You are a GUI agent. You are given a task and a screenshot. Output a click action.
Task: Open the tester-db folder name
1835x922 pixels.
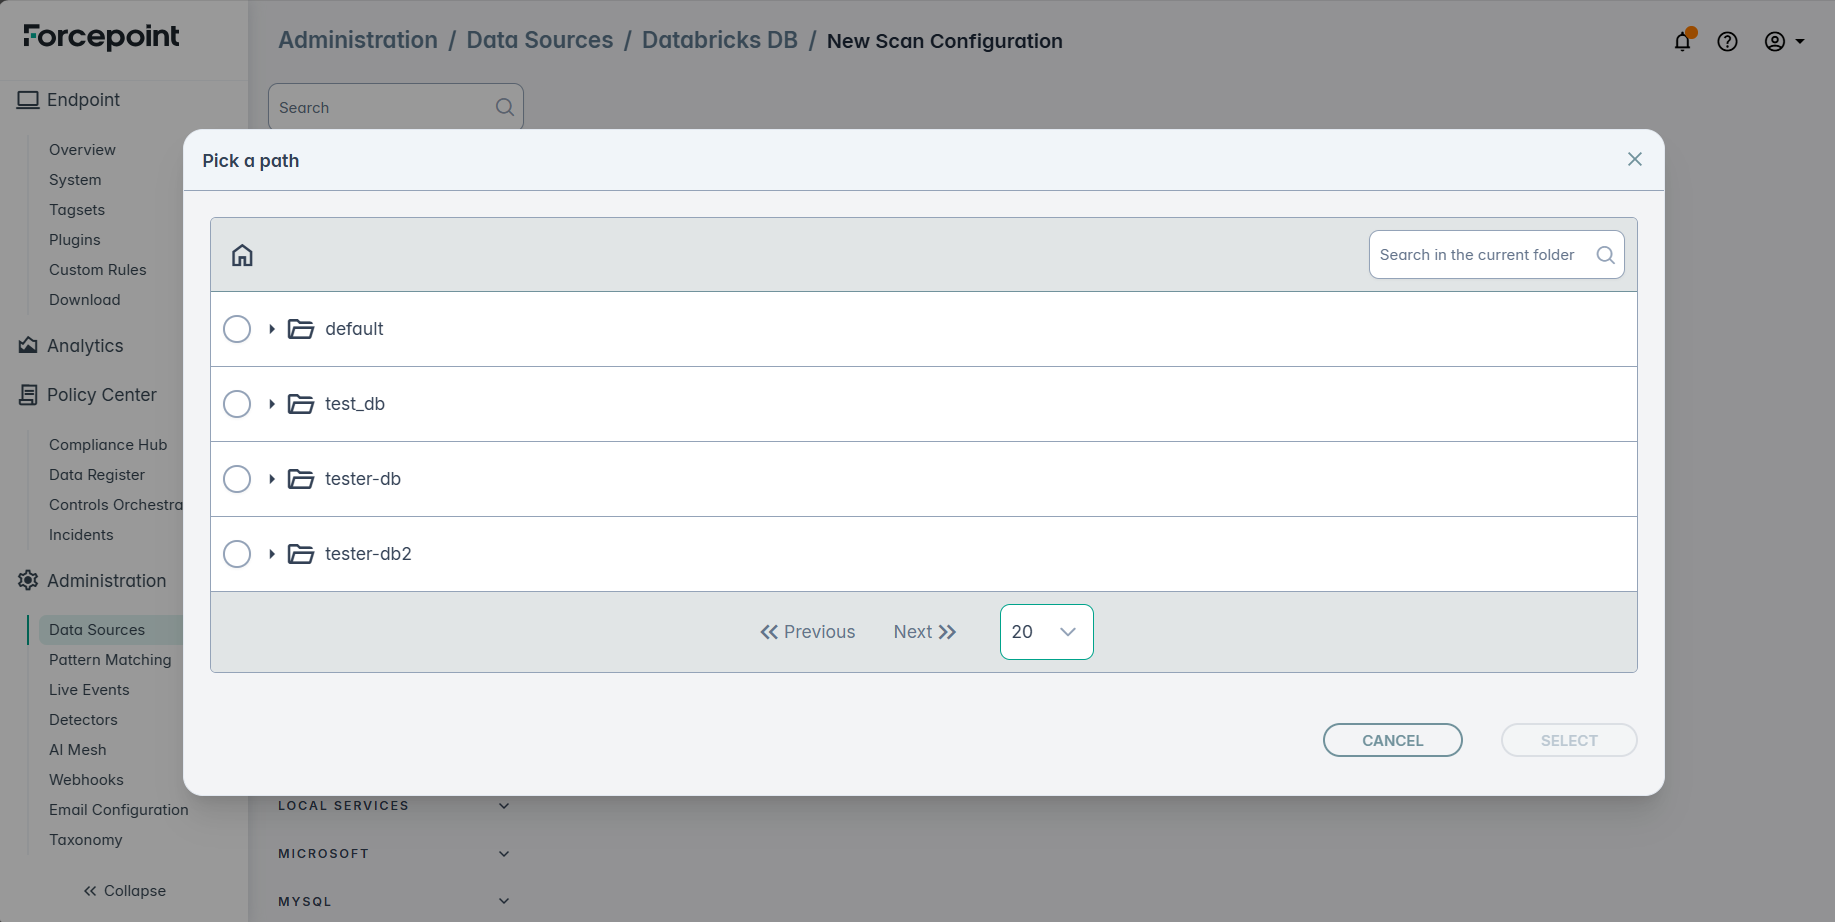[363, 479]
